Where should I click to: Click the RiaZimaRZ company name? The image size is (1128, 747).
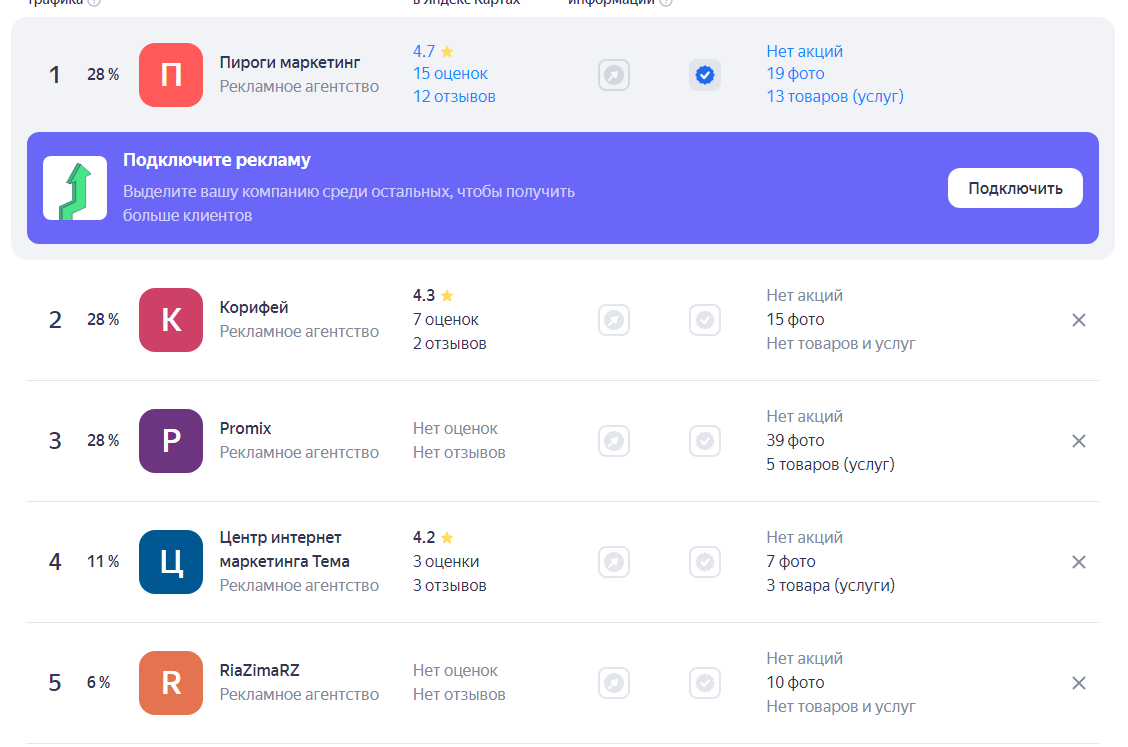[x=259, y=670]
